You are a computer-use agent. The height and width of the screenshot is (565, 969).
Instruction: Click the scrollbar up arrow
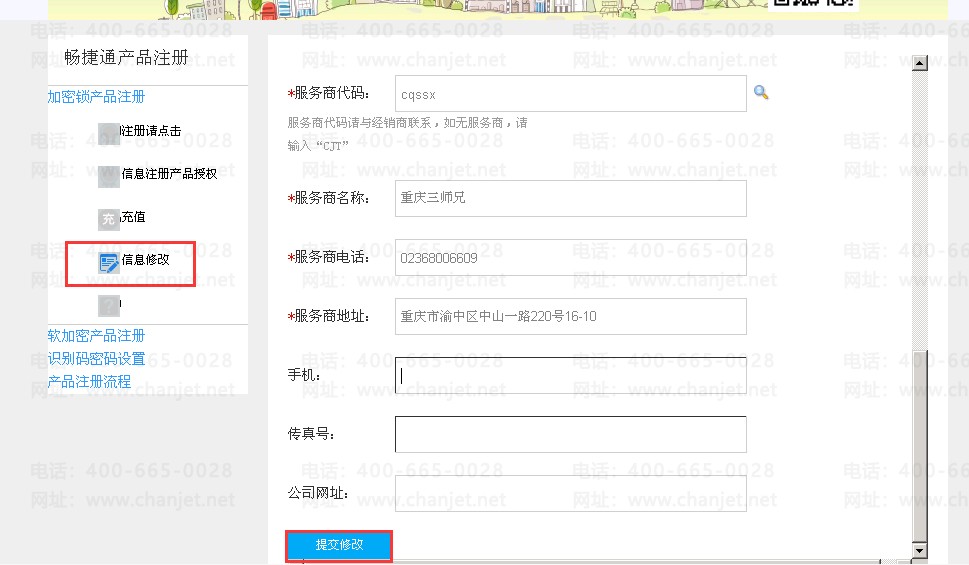click(920, 62)
